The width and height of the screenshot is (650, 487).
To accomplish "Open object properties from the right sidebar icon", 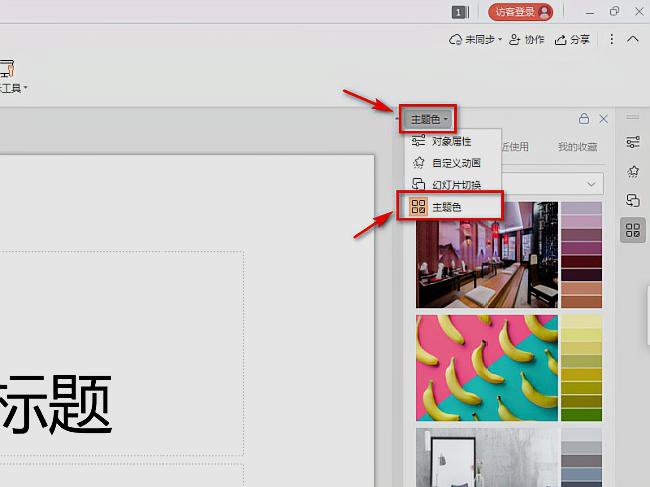I will [633, 142].
